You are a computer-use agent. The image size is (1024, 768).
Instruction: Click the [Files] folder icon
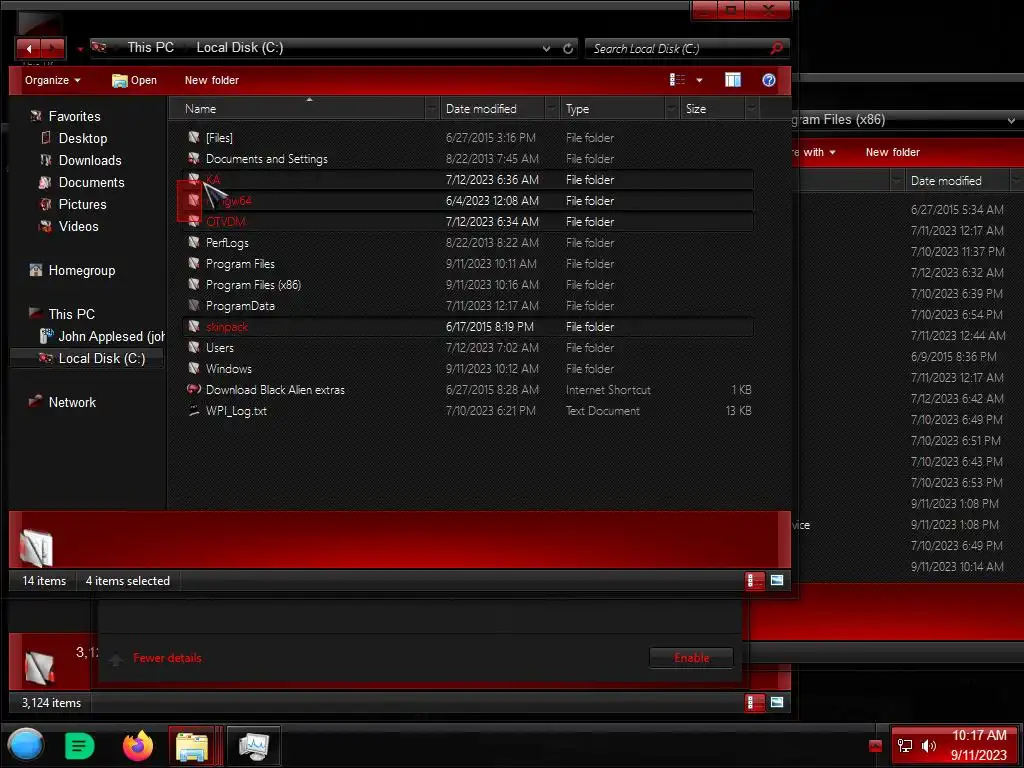click(x=194, y=137)
